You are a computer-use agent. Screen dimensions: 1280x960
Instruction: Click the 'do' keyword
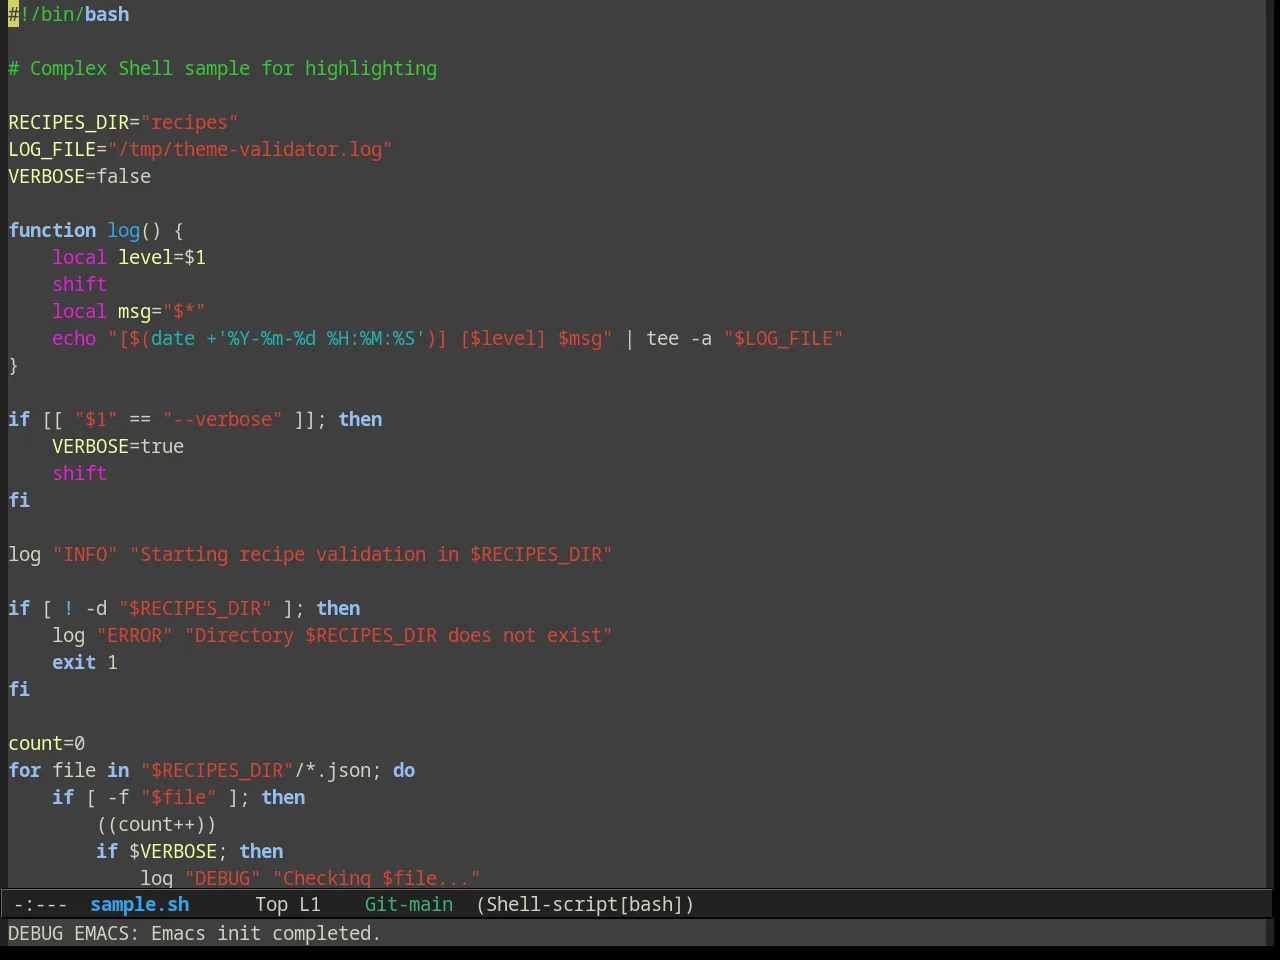404,770
